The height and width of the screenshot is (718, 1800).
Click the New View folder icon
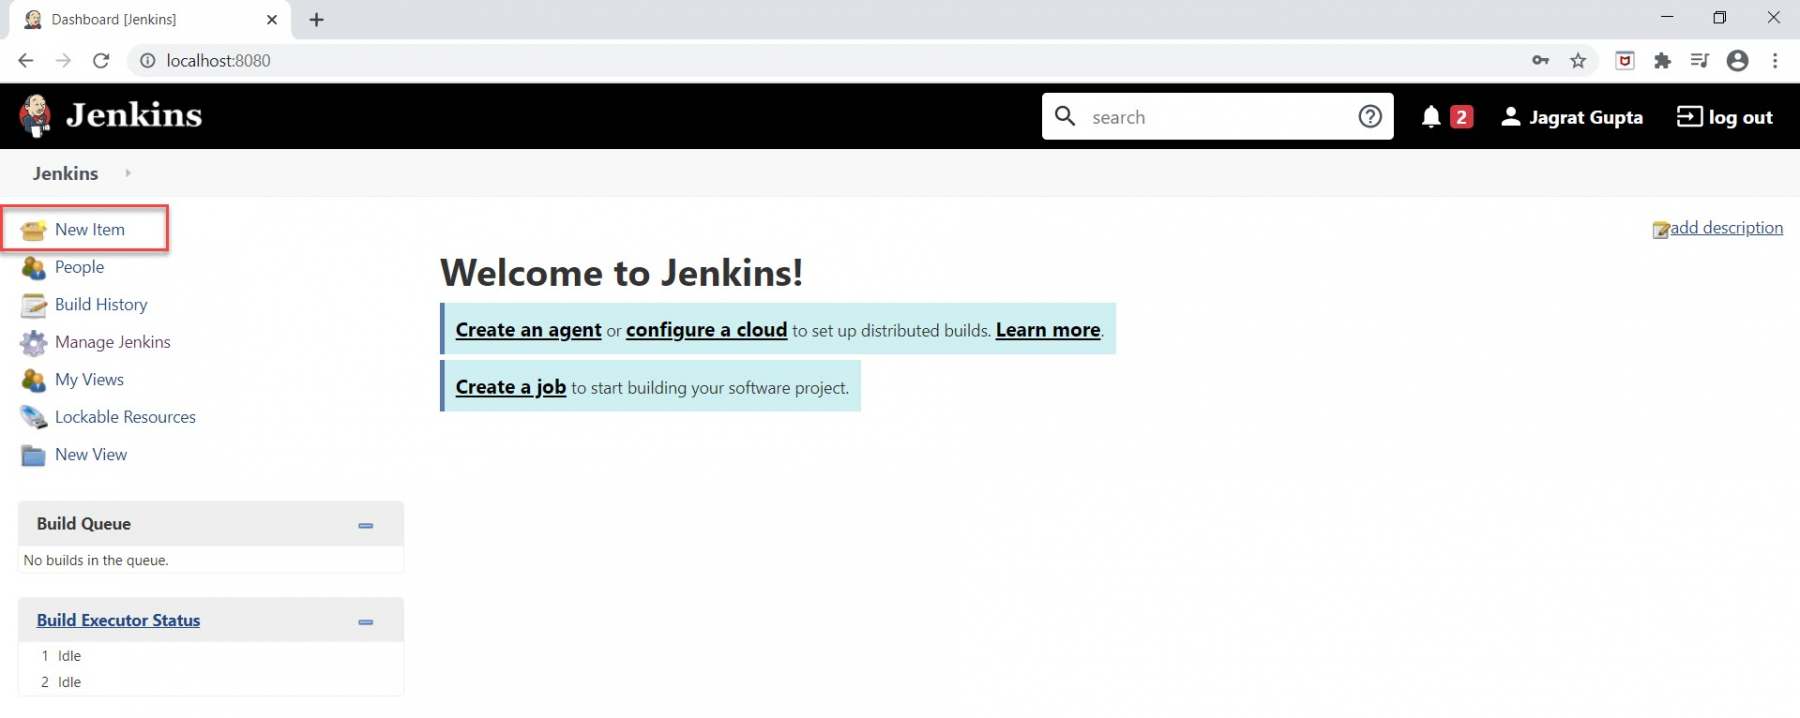(34, 455)
